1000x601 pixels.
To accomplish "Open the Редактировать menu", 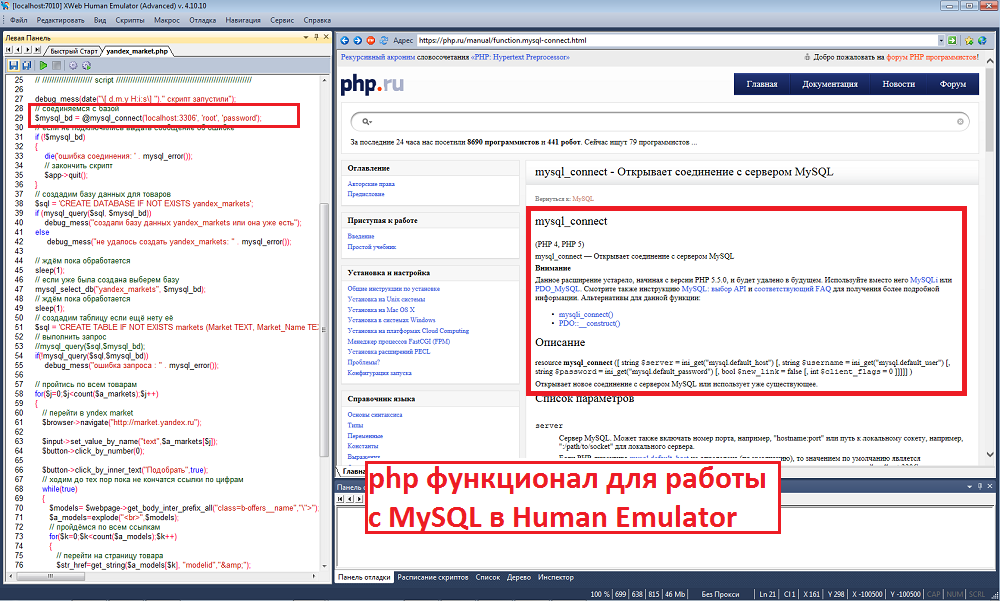I will (x=60, y=20).
